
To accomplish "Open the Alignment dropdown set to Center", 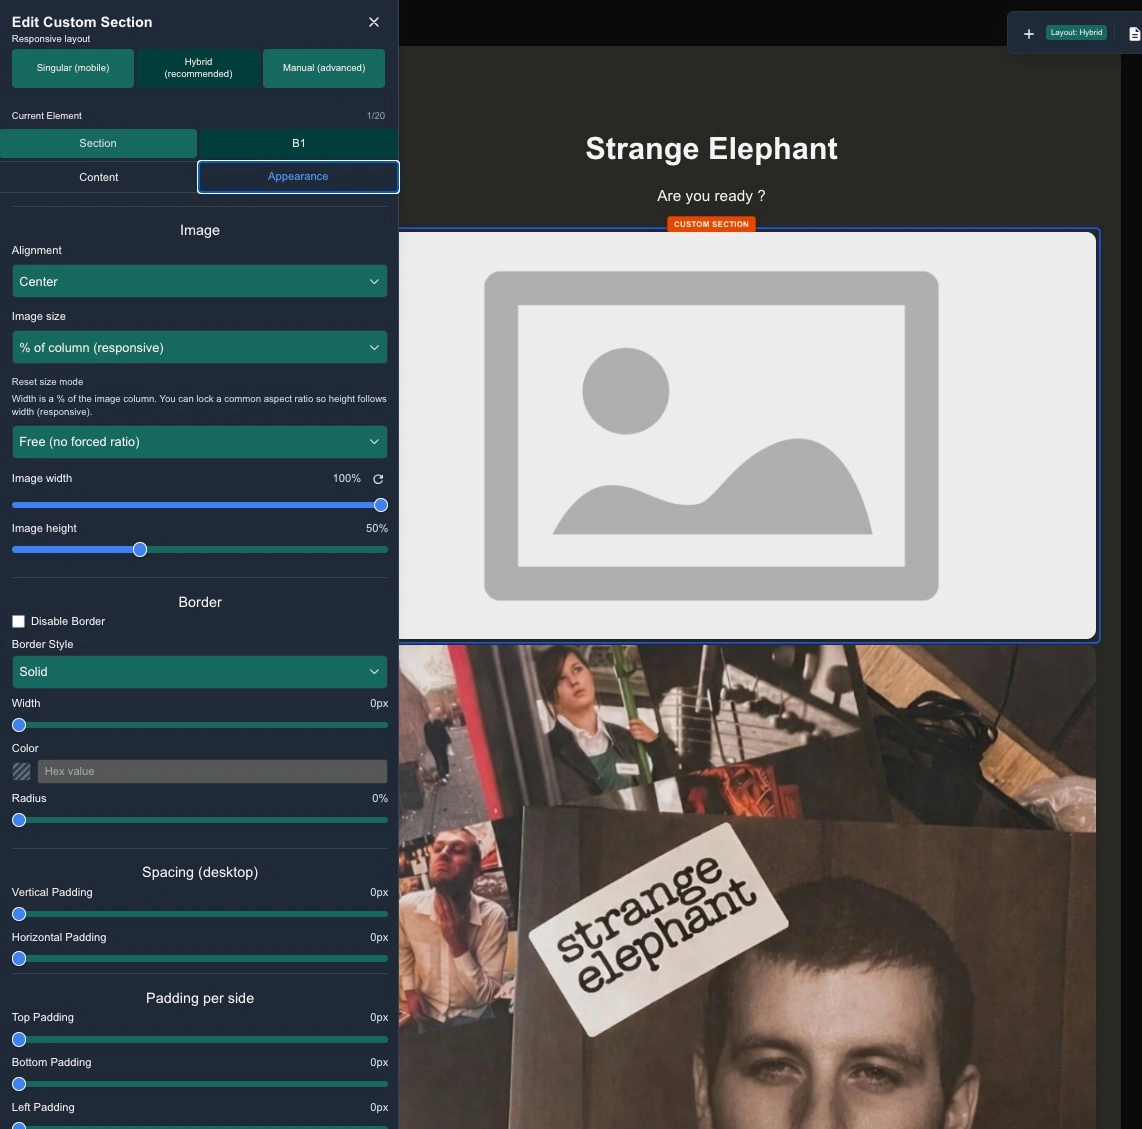I will click(x=199, y=282).
